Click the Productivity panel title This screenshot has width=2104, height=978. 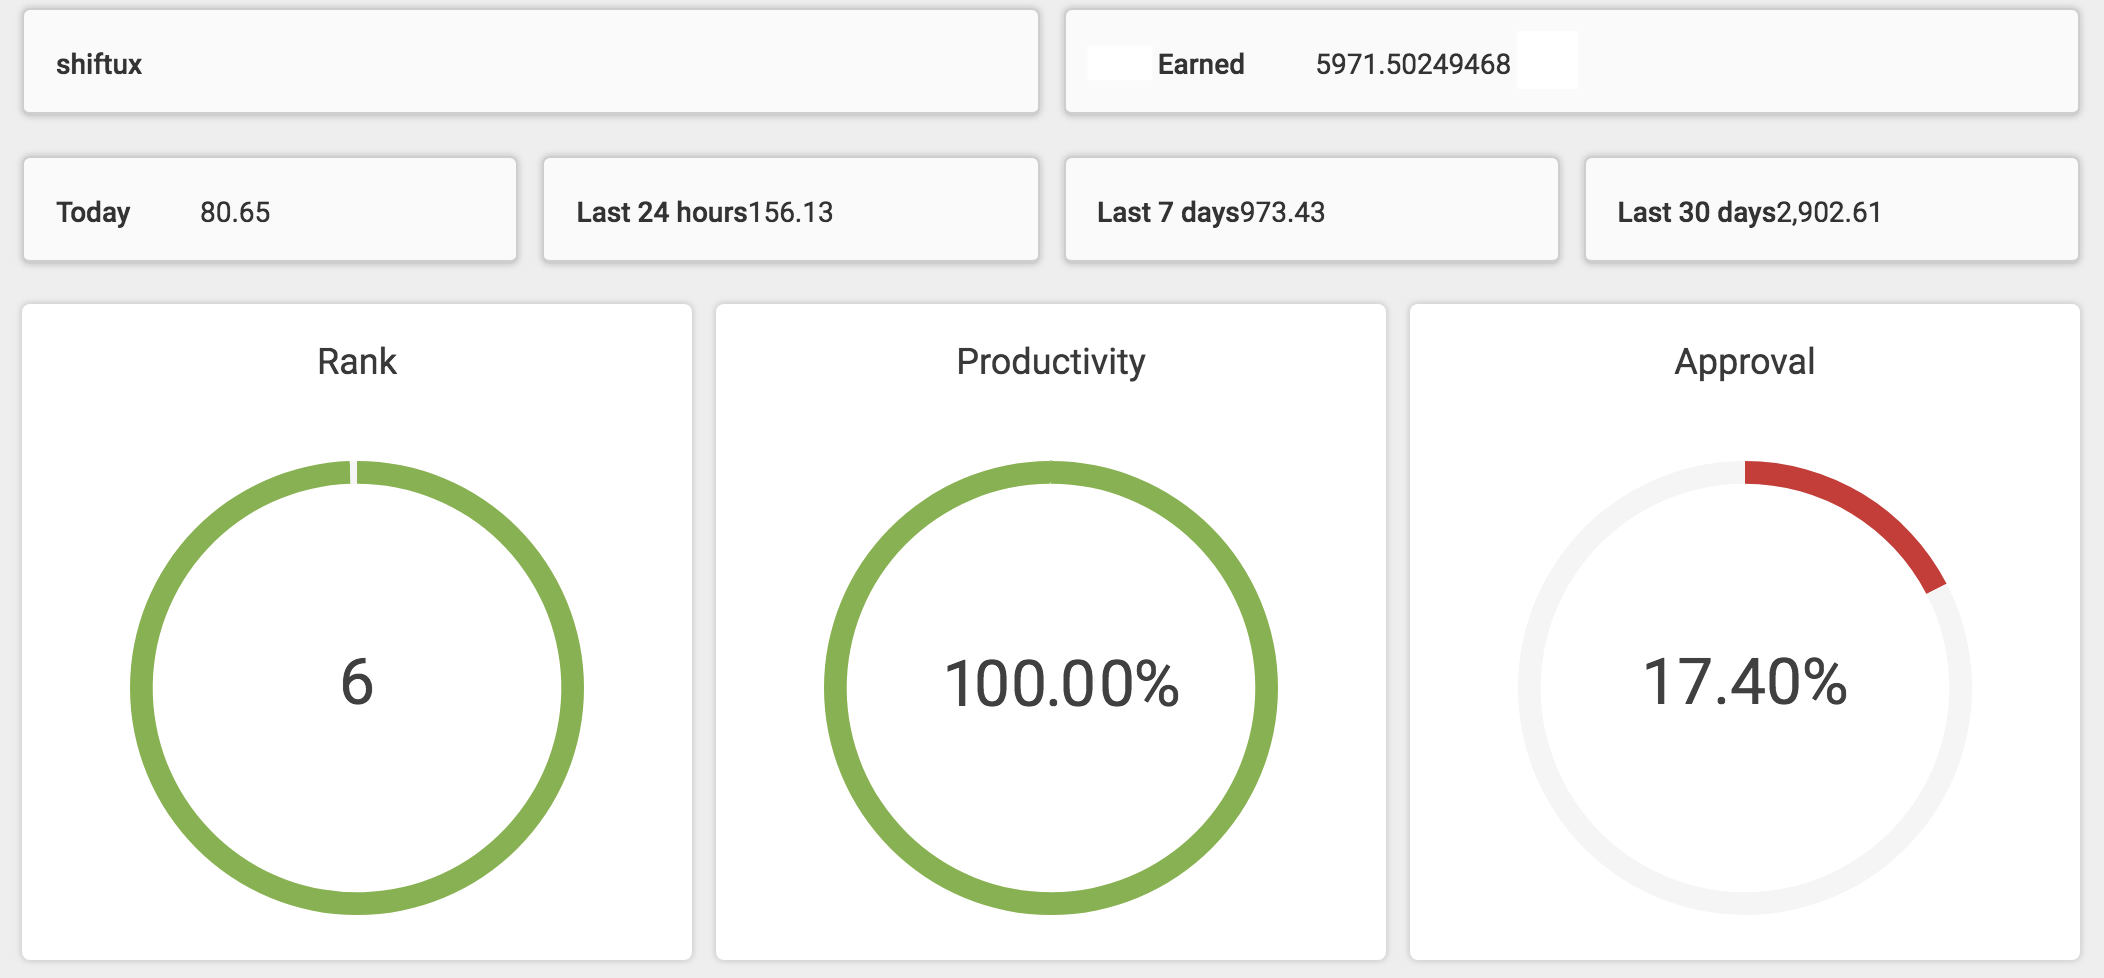(1051, 361)
